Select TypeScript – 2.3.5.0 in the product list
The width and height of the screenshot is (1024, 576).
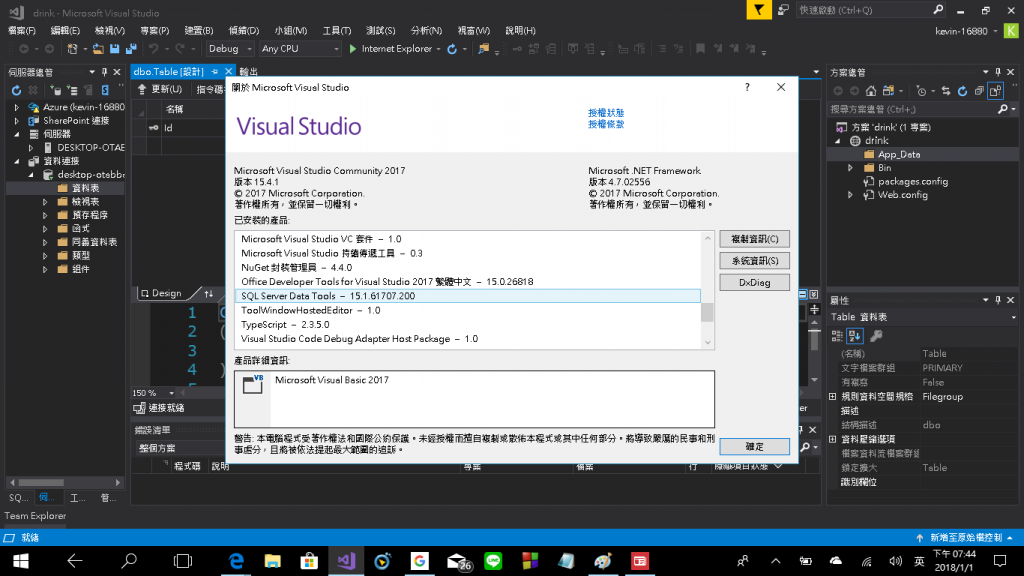point(285,325)
